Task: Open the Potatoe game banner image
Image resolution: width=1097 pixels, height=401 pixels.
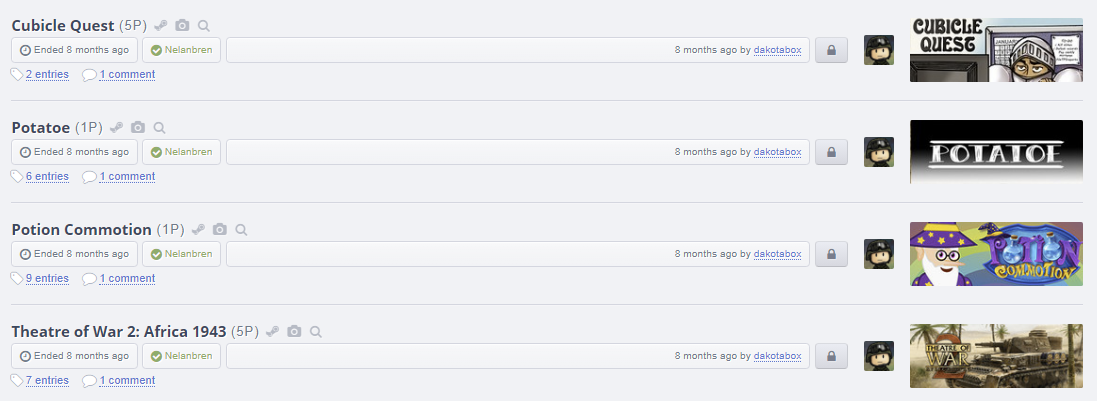Action: (x=996, y=152)
